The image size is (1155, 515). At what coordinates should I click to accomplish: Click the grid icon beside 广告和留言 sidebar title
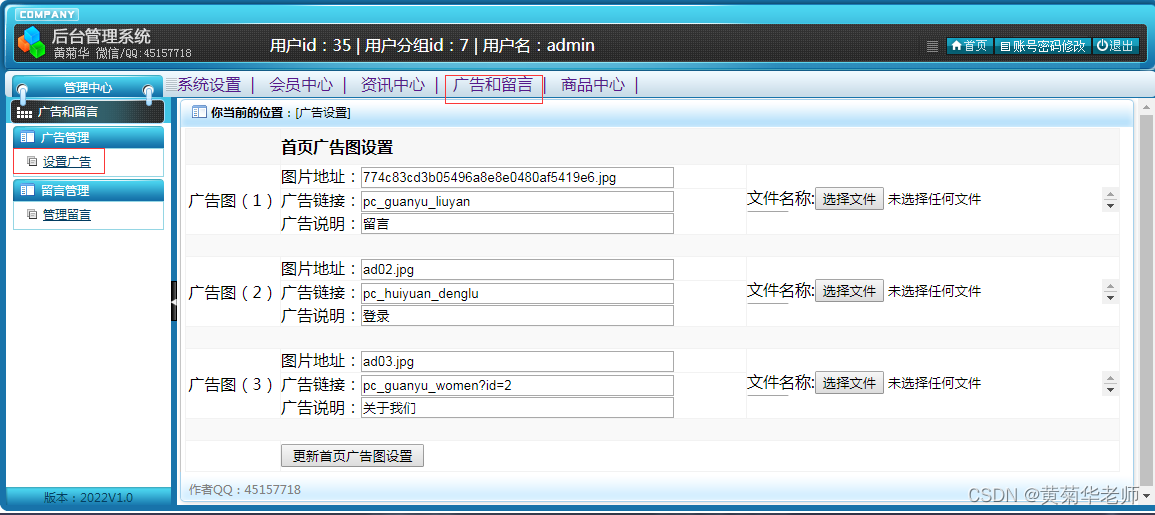click(x=24, y=113)
